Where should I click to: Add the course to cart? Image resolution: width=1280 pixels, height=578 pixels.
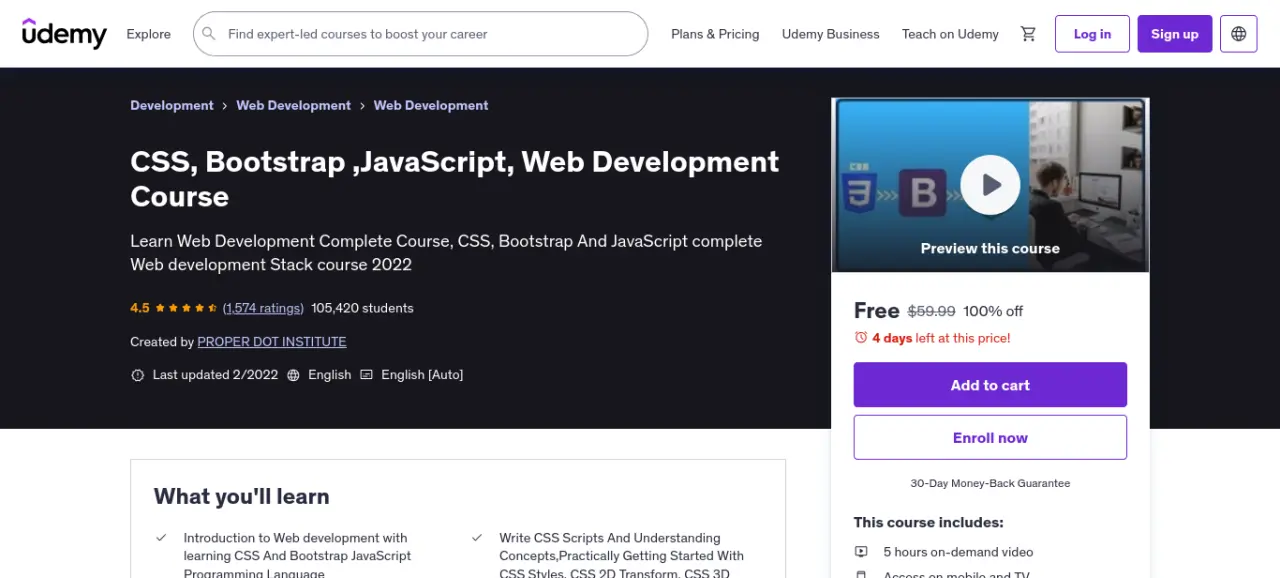(990, 385)
